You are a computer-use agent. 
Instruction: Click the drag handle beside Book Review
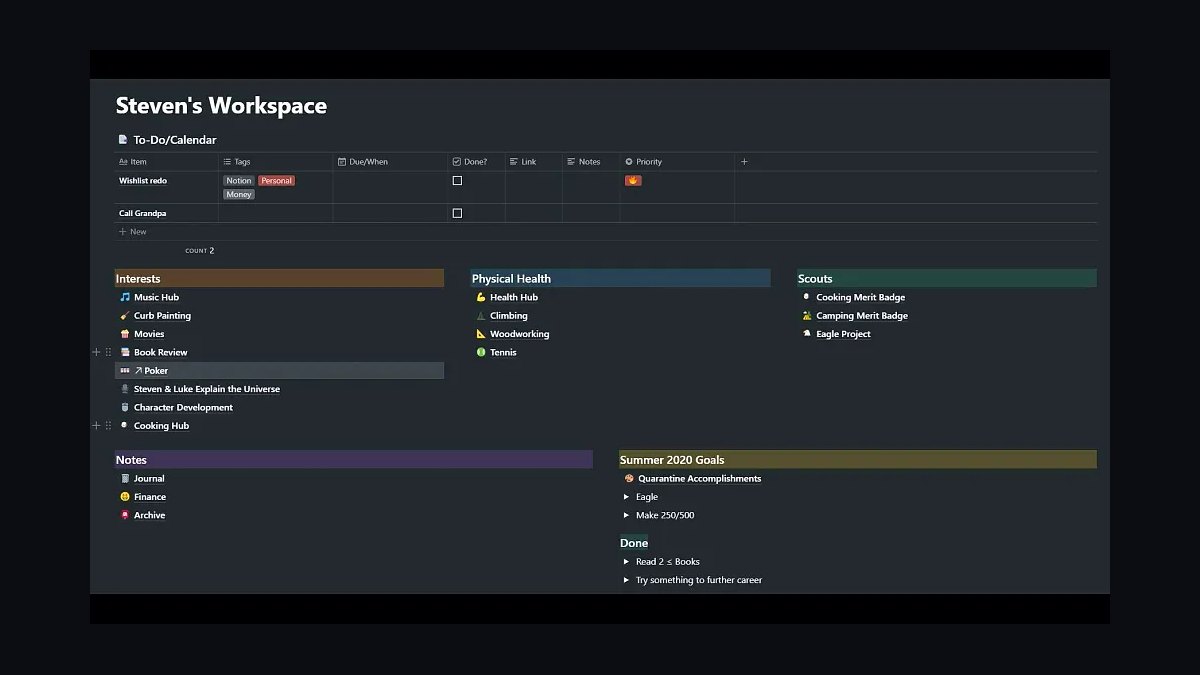[108, 352]
